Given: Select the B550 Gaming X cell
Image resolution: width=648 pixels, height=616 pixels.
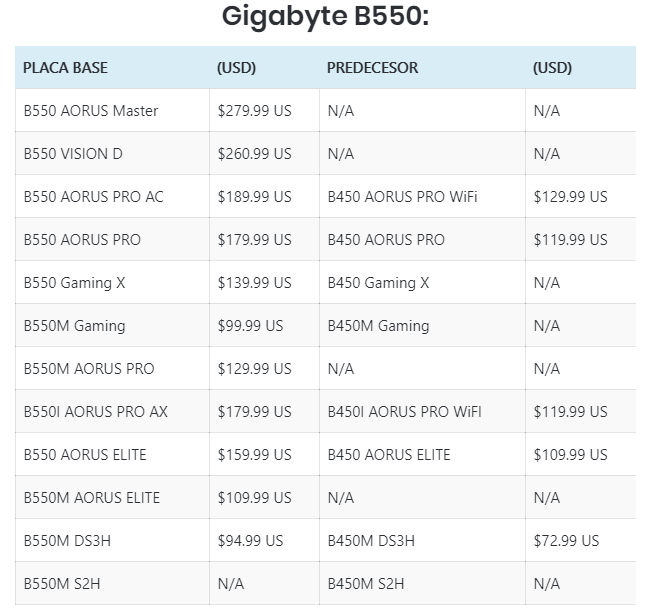Looking at the screenshot, I should [x=74, y=283].
